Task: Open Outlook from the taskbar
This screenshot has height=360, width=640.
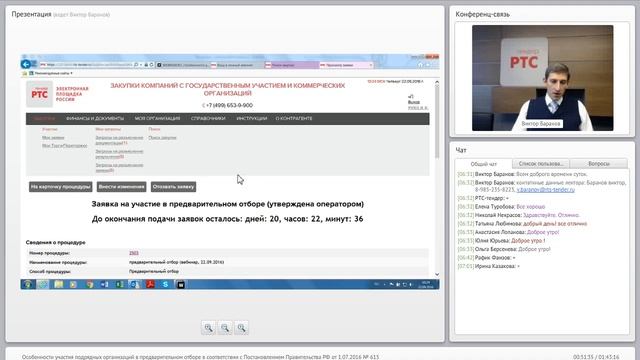Action: [x=135, y=284]
